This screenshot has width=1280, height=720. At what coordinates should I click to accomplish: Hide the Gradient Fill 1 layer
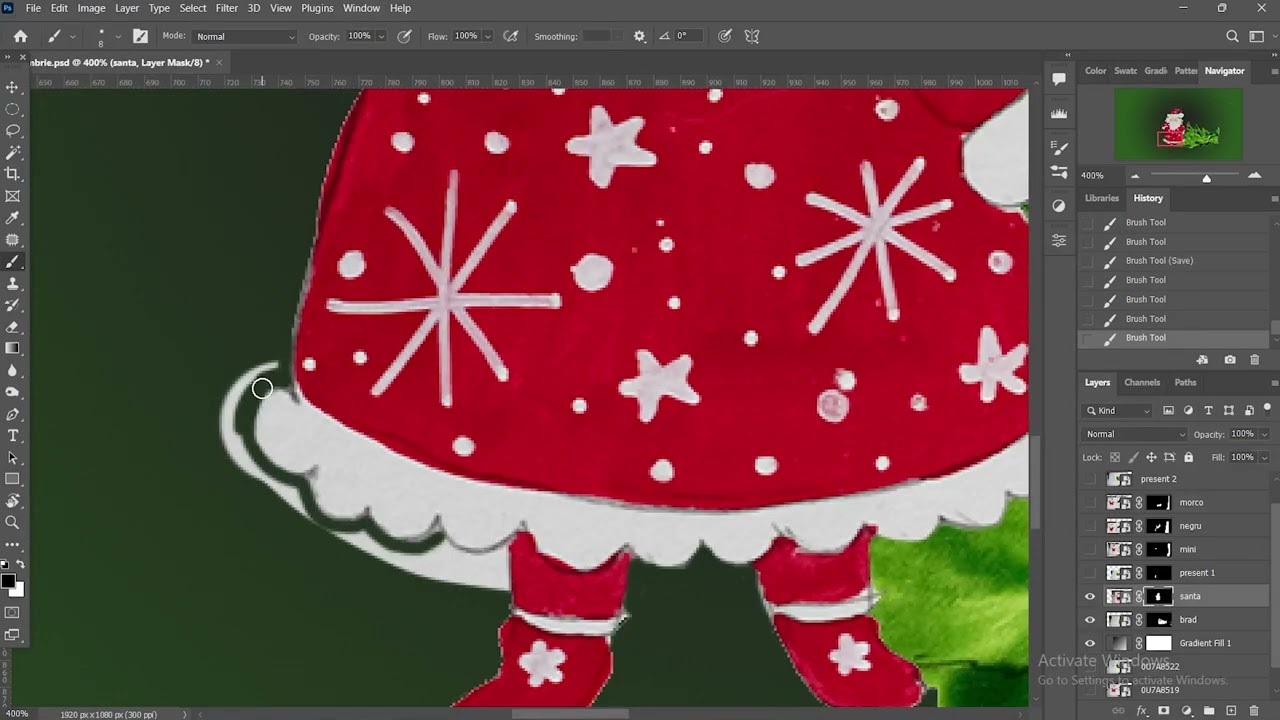point(1090,643)
